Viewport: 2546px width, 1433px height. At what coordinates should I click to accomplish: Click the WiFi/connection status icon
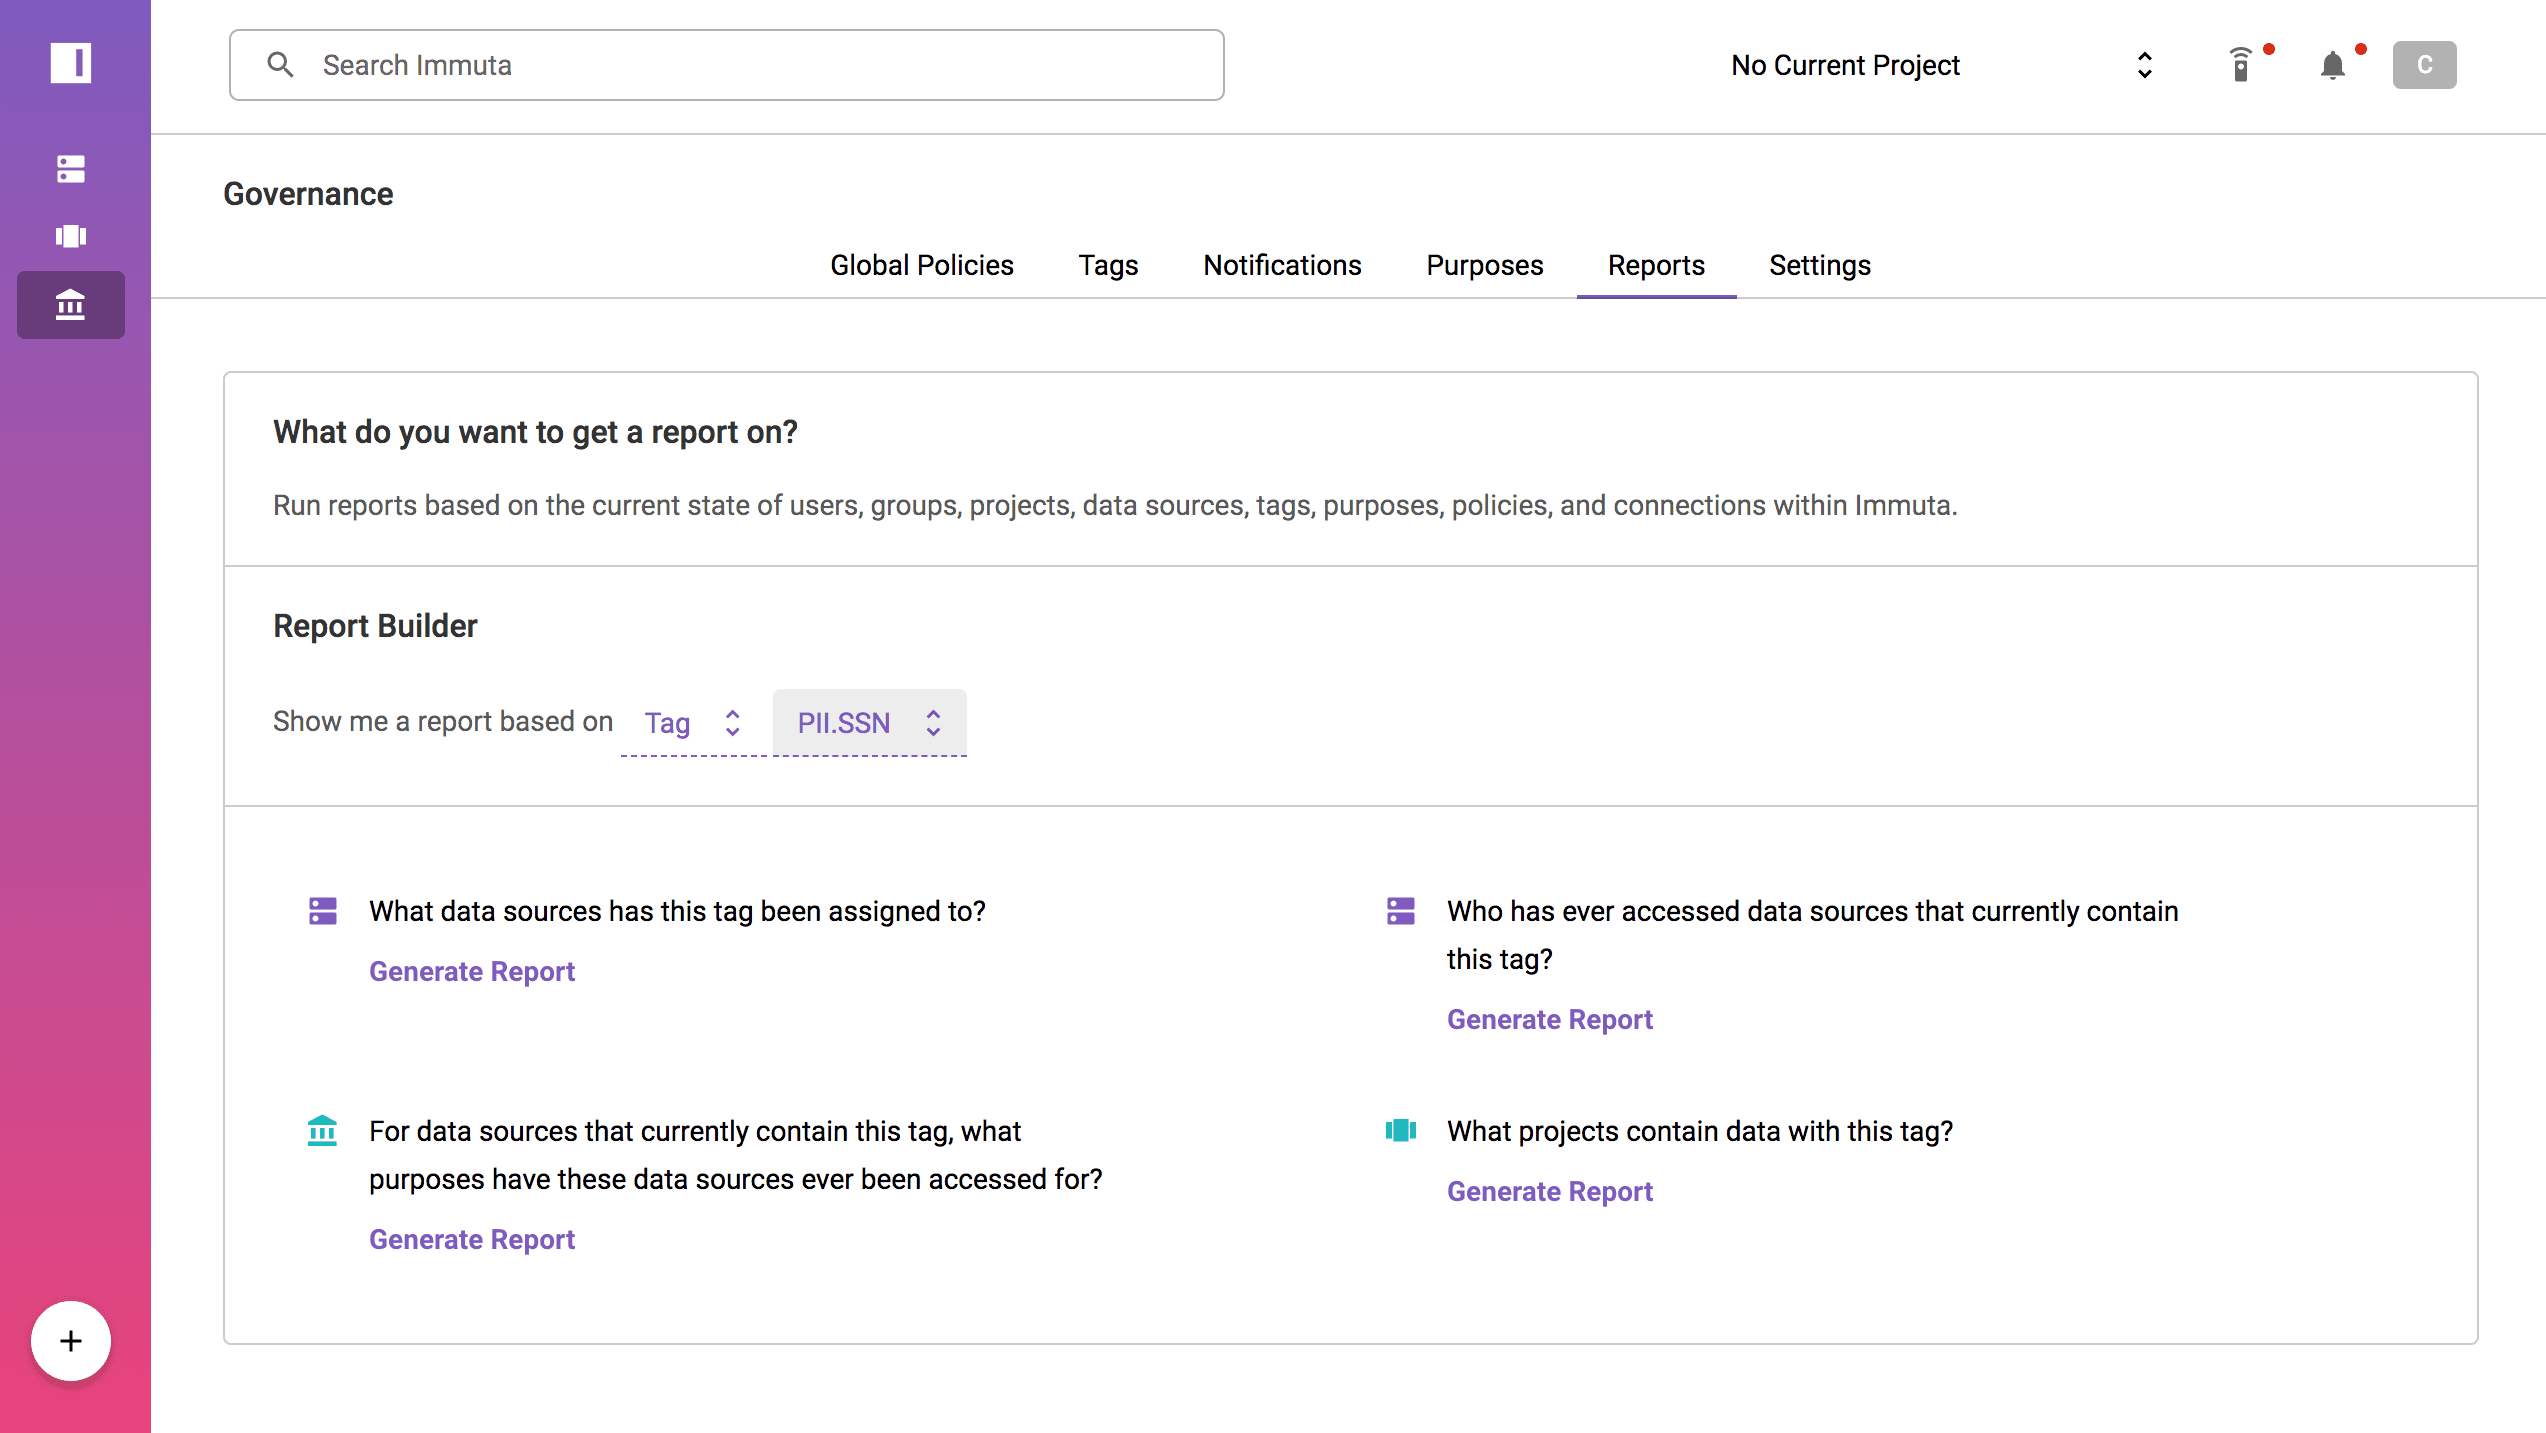click(2242, 65)
